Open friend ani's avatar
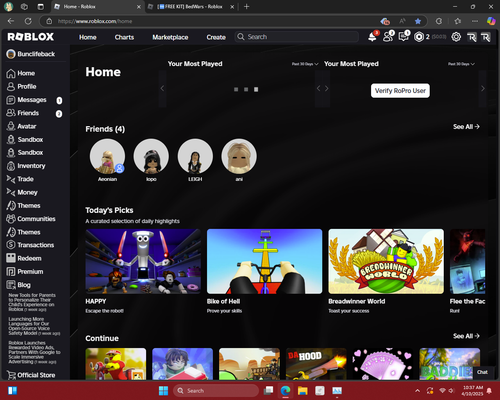The image size is (500, 400). pos(239,156)
